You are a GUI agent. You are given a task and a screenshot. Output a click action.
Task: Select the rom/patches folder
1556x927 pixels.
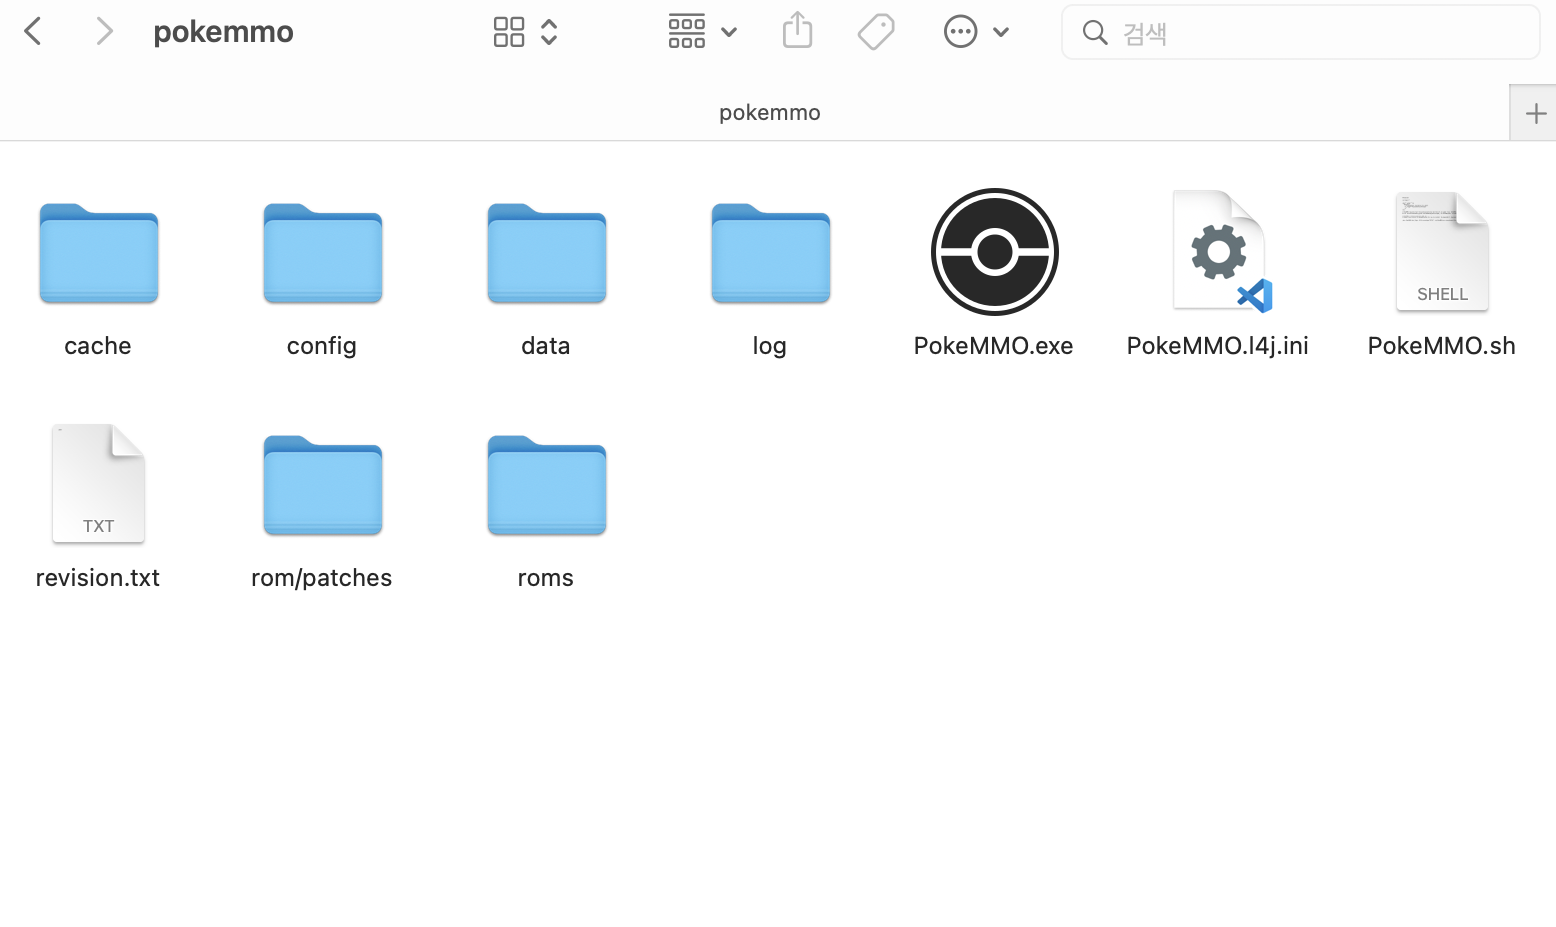point(322,486)
